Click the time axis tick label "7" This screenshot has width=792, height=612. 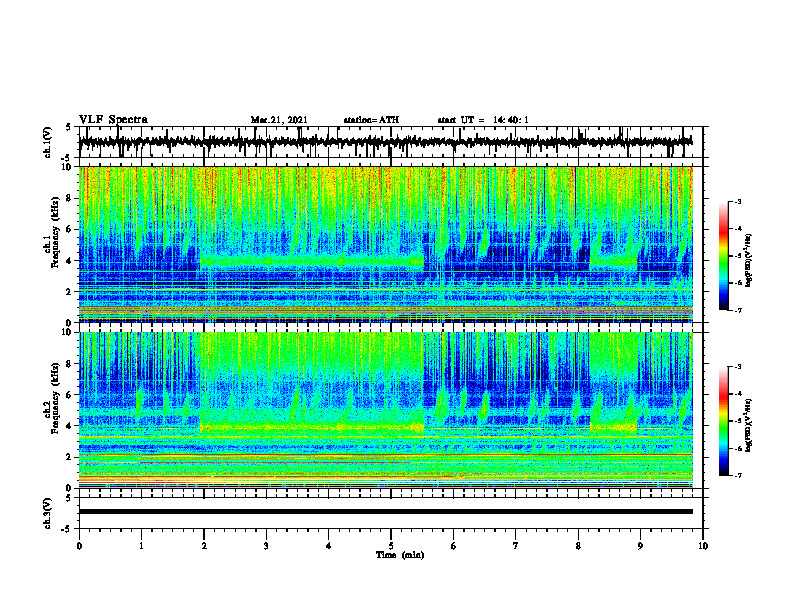coord(516,546)
